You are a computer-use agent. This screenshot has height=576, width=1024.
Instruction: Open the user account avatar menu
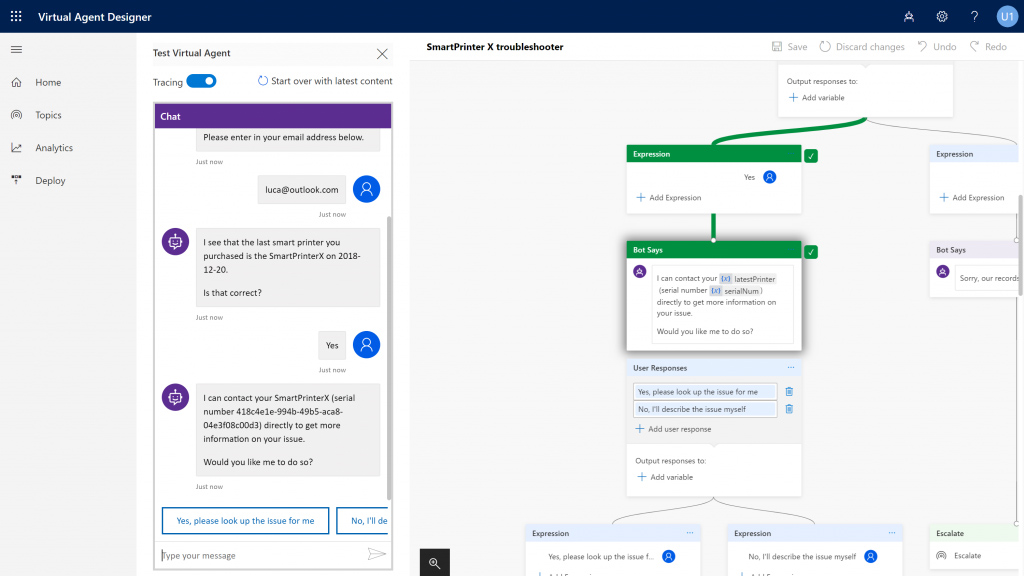(1006, 16)
